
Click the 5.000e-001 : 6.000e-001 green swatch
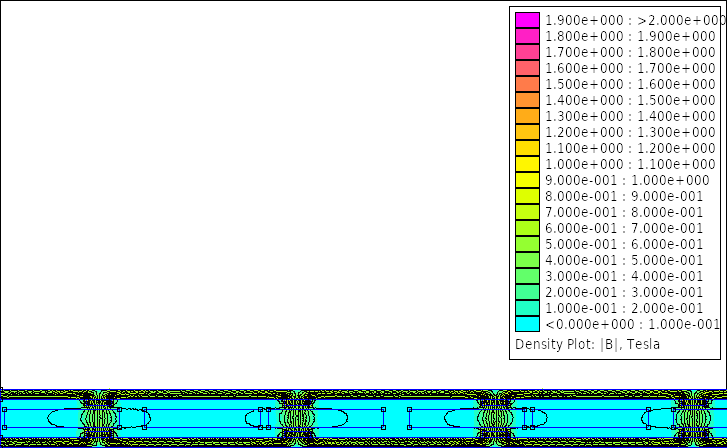(527, 244)
